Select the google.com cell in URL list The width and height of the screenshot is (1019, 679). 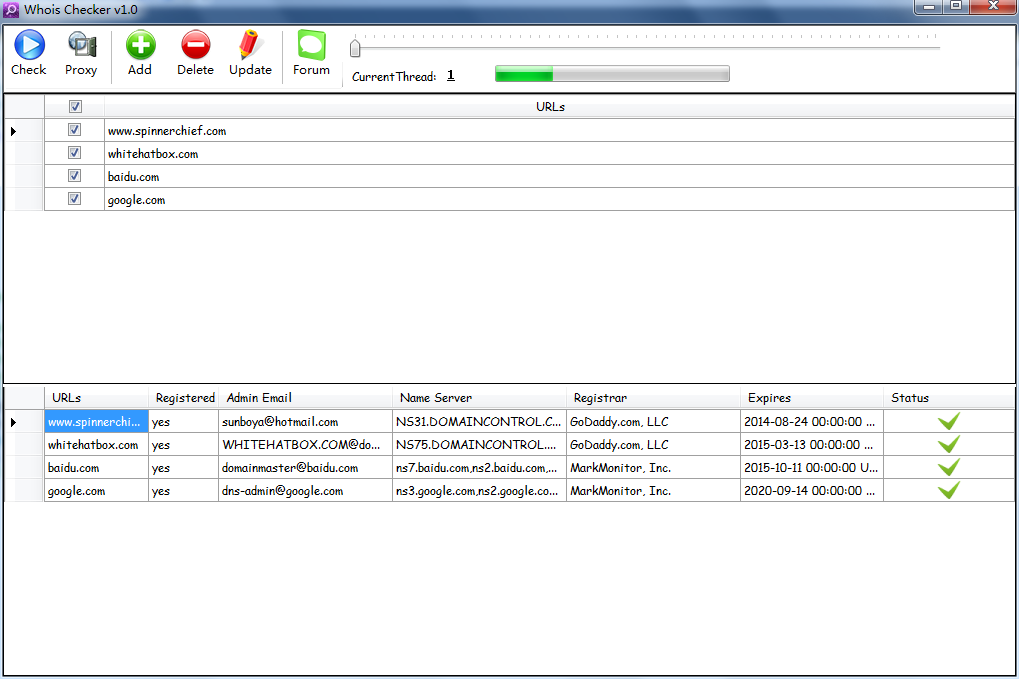[x=137, y=200]
